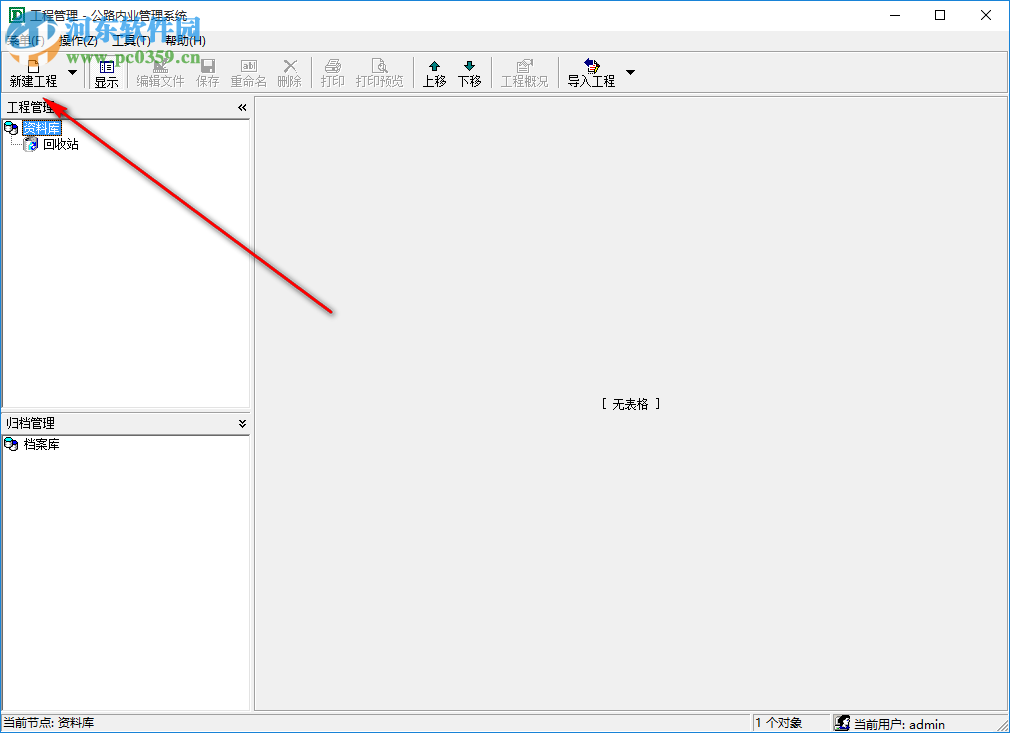The image size is (1010, 733).
Task: Click the 1 个对象 status text
Action: (x=778, y=723)
